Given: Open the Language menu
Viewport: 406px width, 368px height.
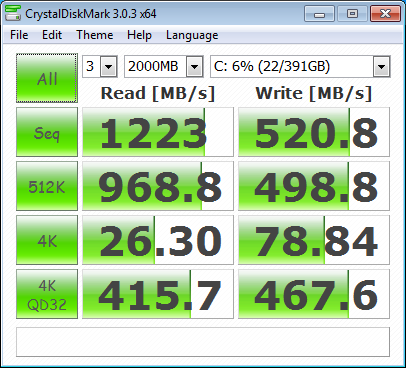Looking at the screenshot, I should (192, 35).
